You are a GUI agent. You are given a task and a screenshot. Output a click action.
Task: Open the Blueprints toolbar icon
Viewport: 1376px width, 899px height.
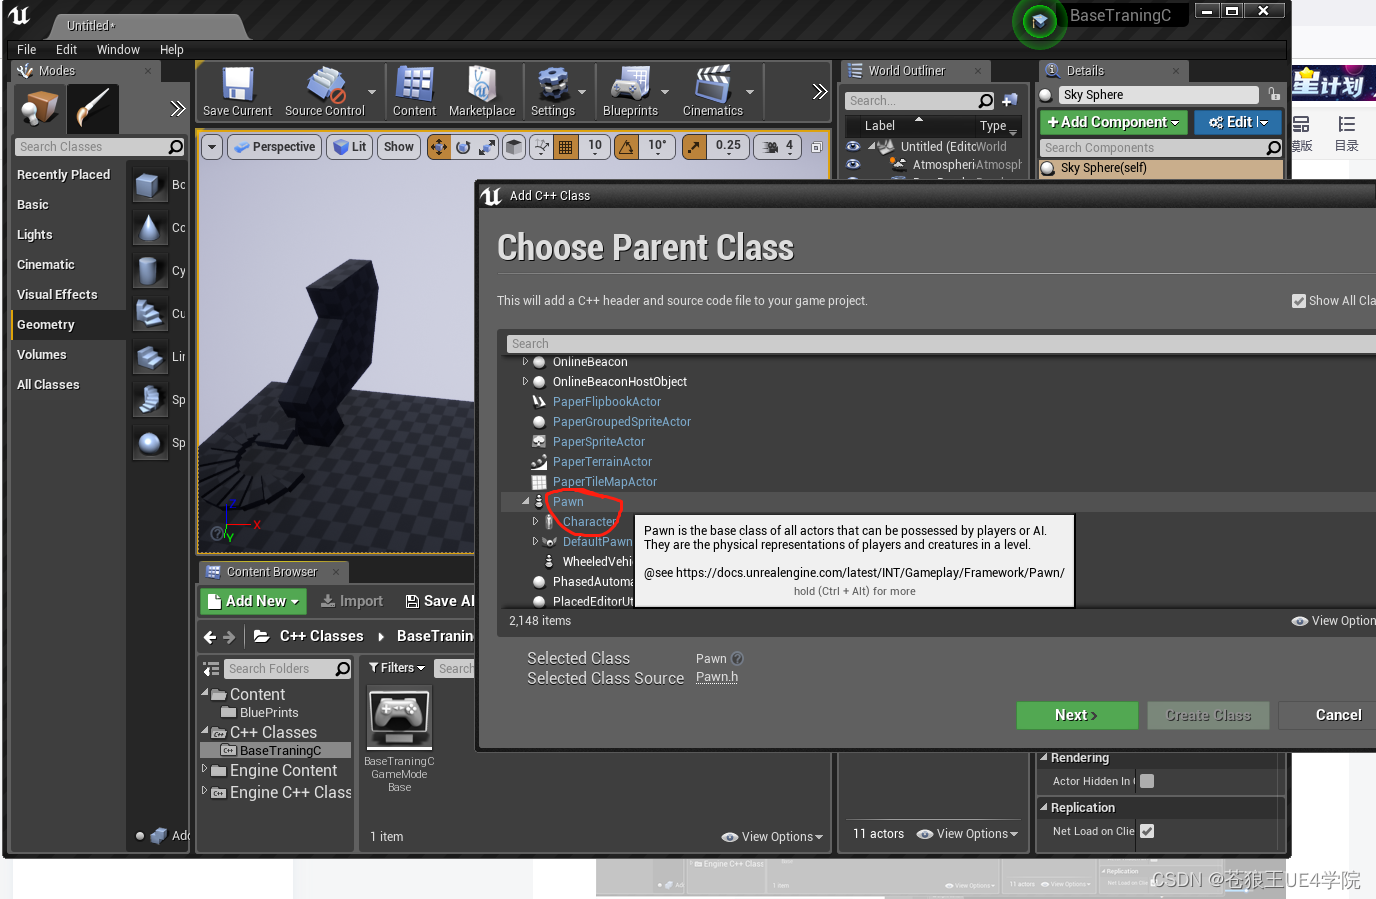(x=630, y=91)
